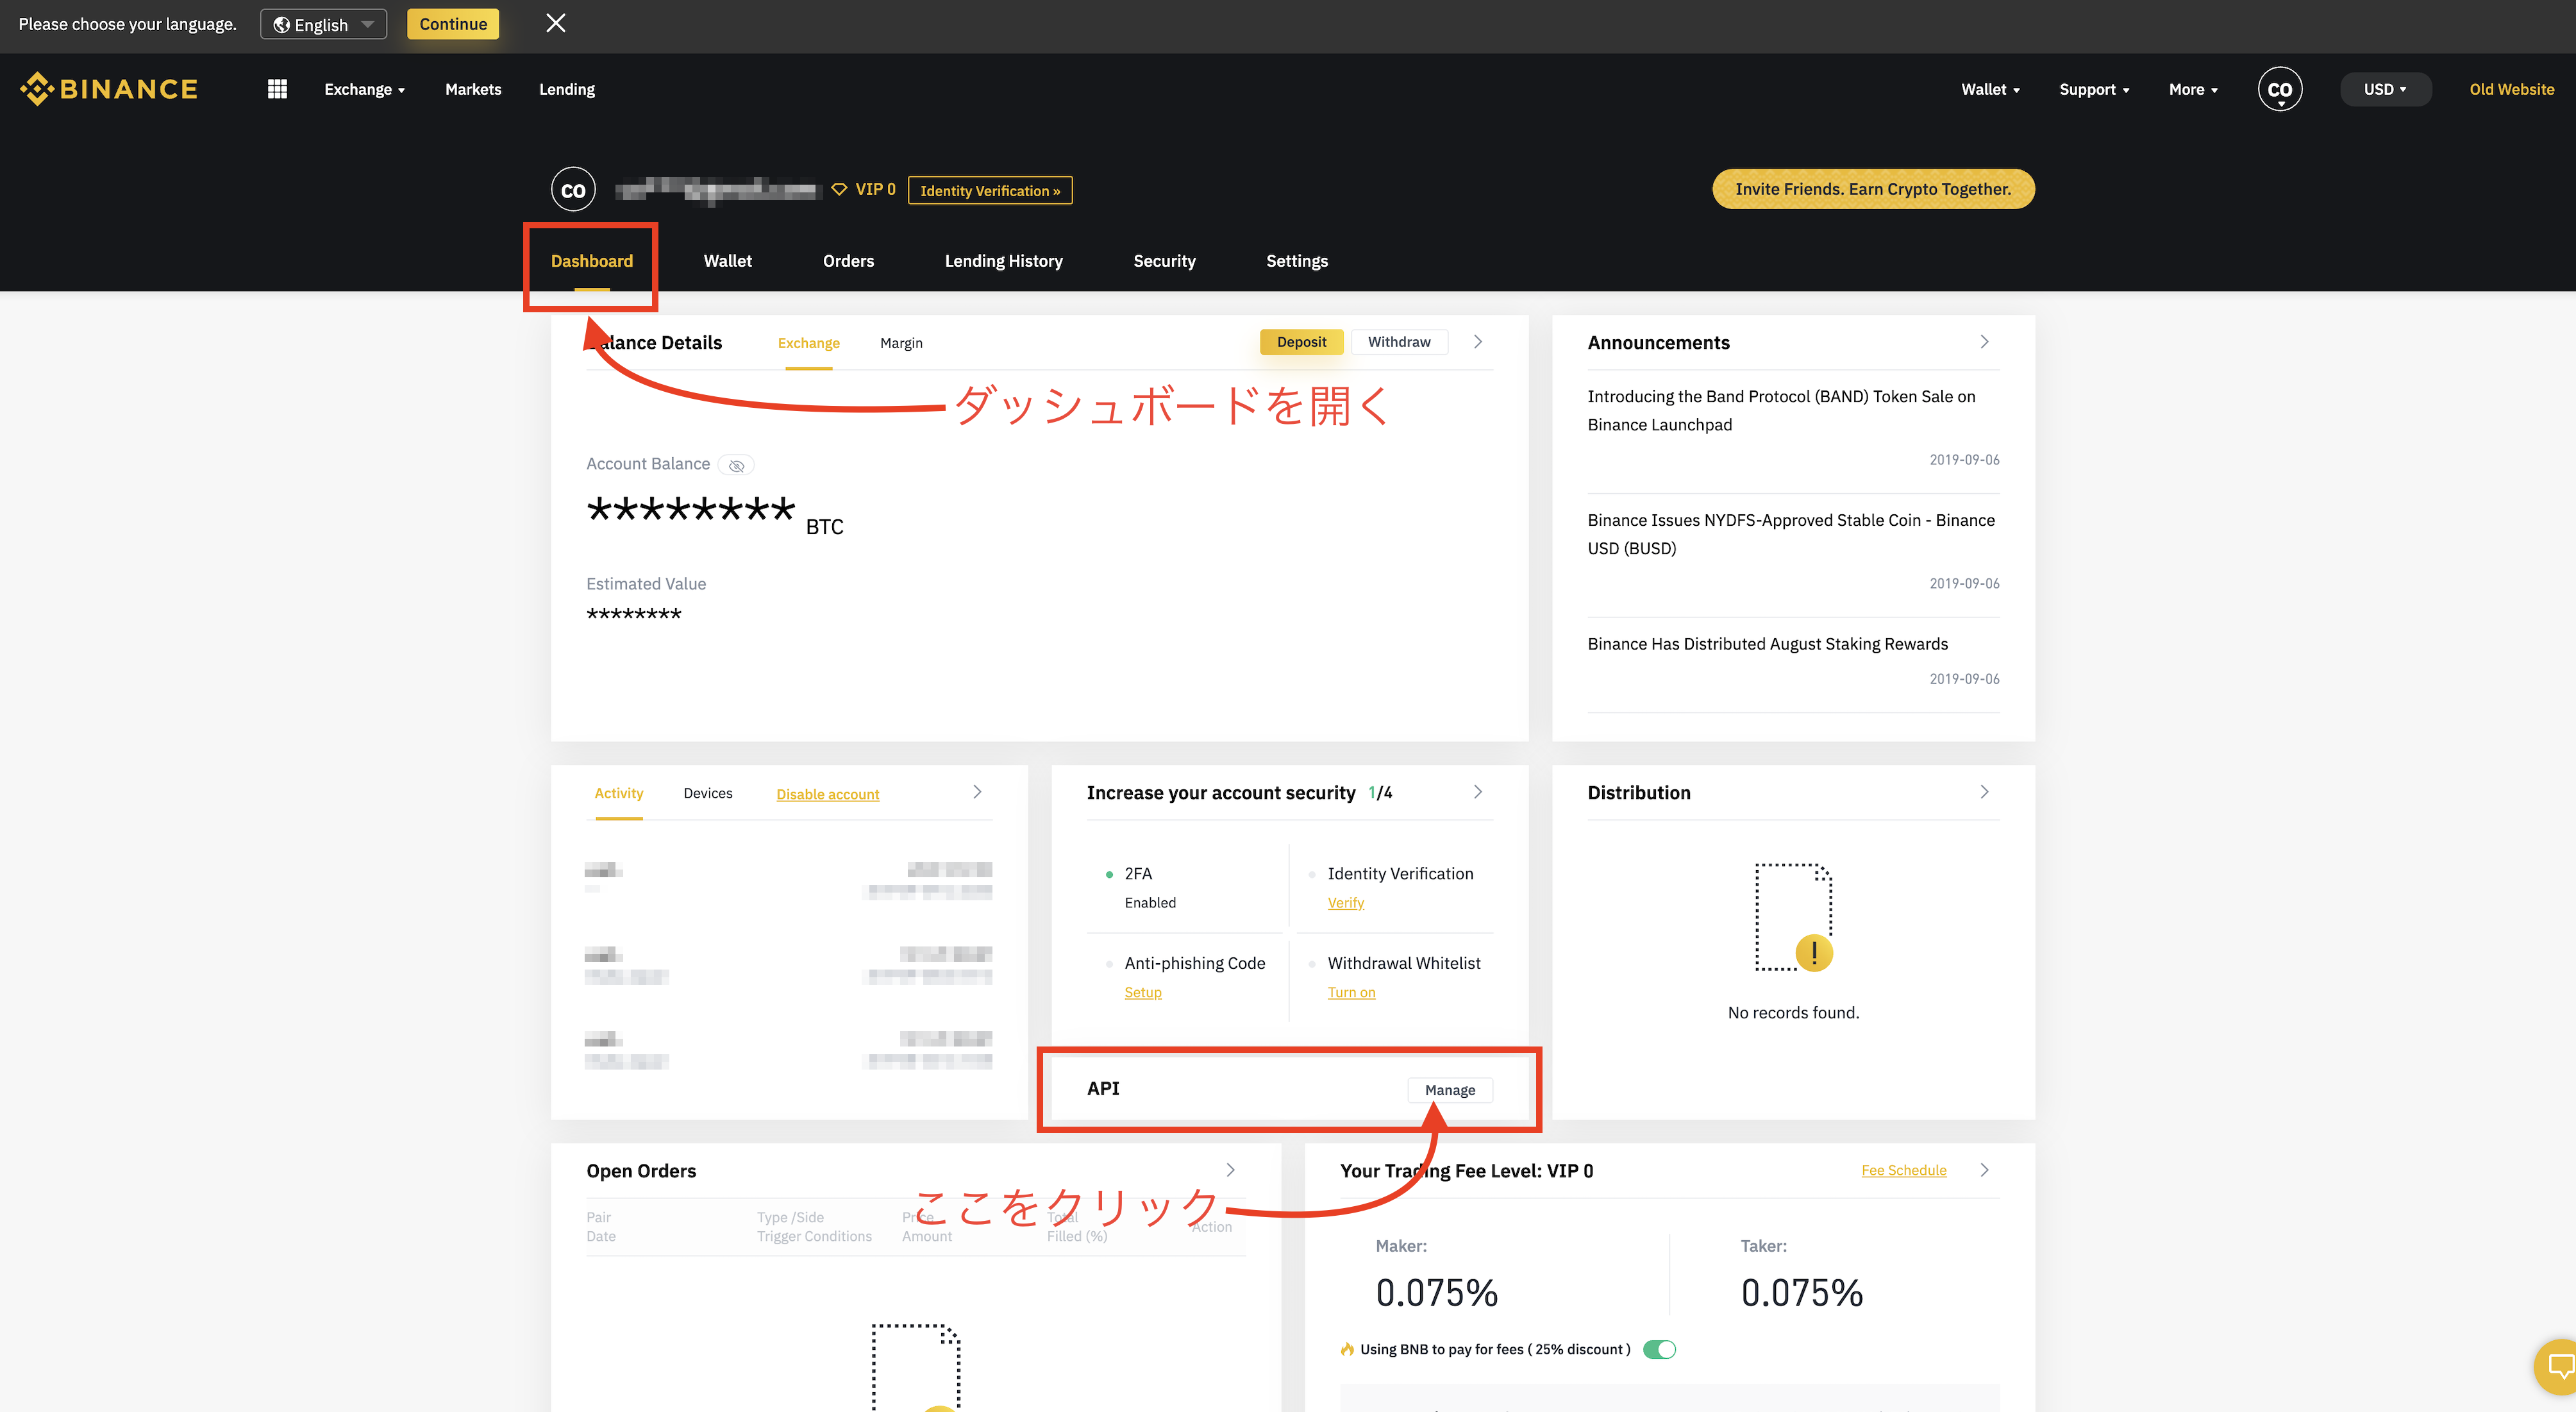This screenshot has width=2576, height=1412.
Task: Open the Dashboard tab
Action: 591,261
